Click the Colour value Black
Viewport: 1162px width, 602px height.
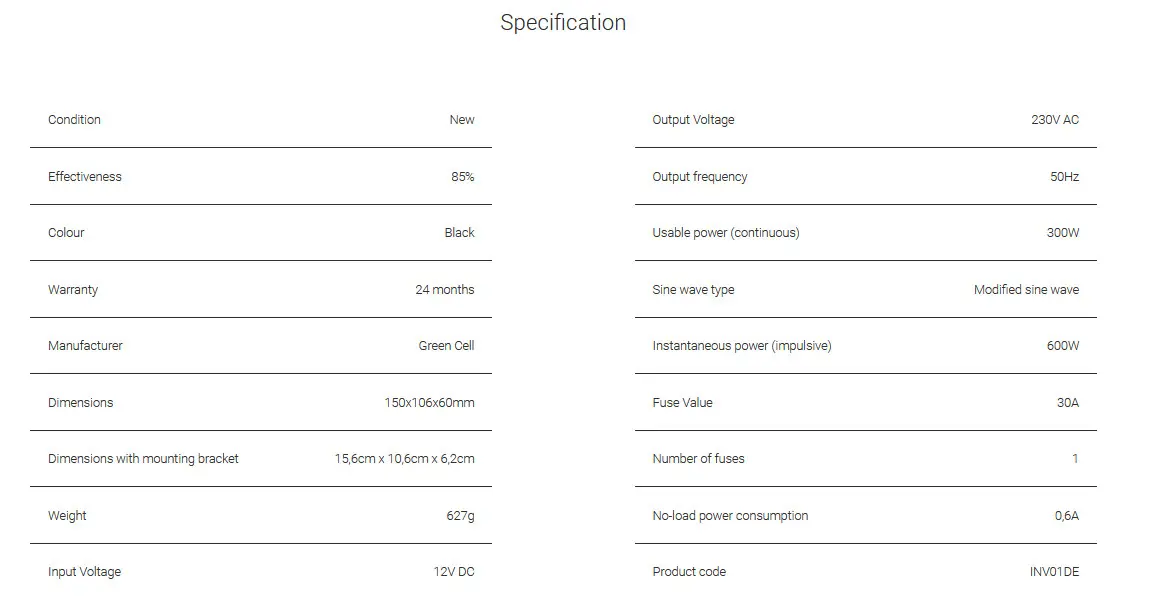tap(459, 233)
